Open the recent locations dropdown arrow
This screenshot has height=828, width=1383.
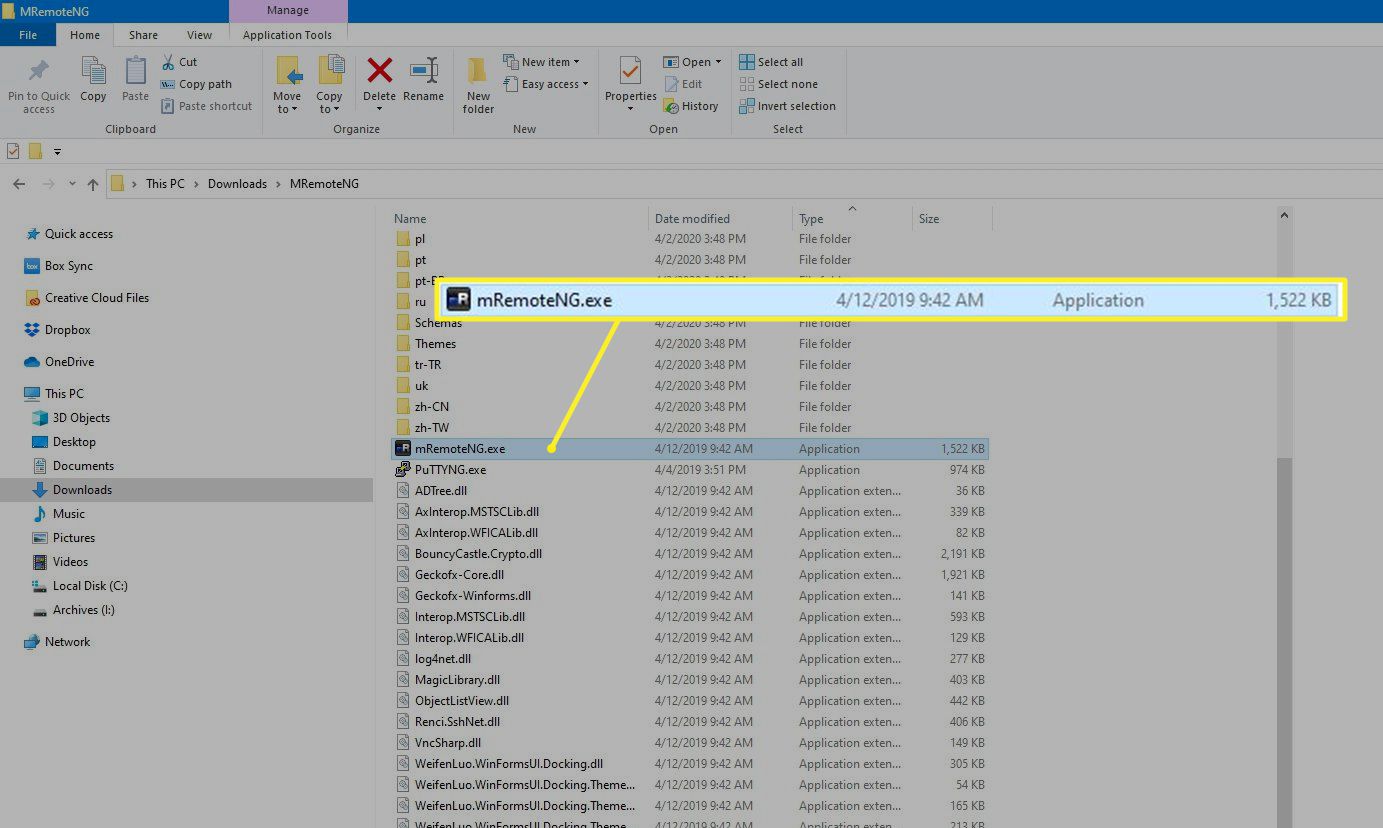coord(72,184)
